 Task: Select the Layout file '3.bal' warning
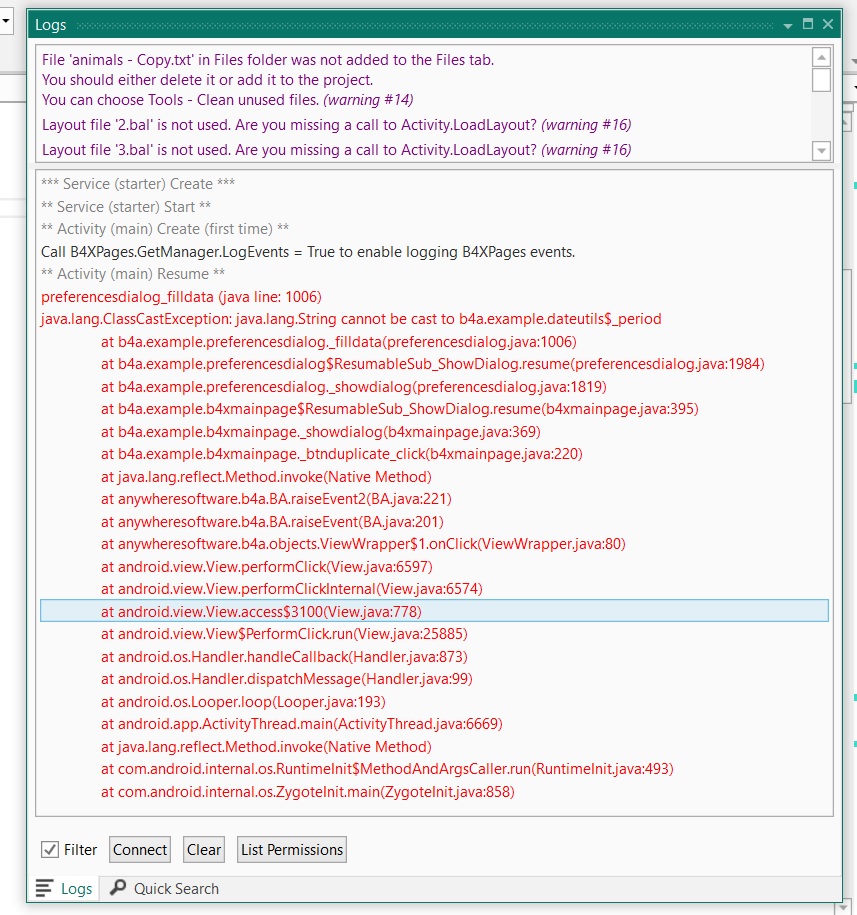337,150
